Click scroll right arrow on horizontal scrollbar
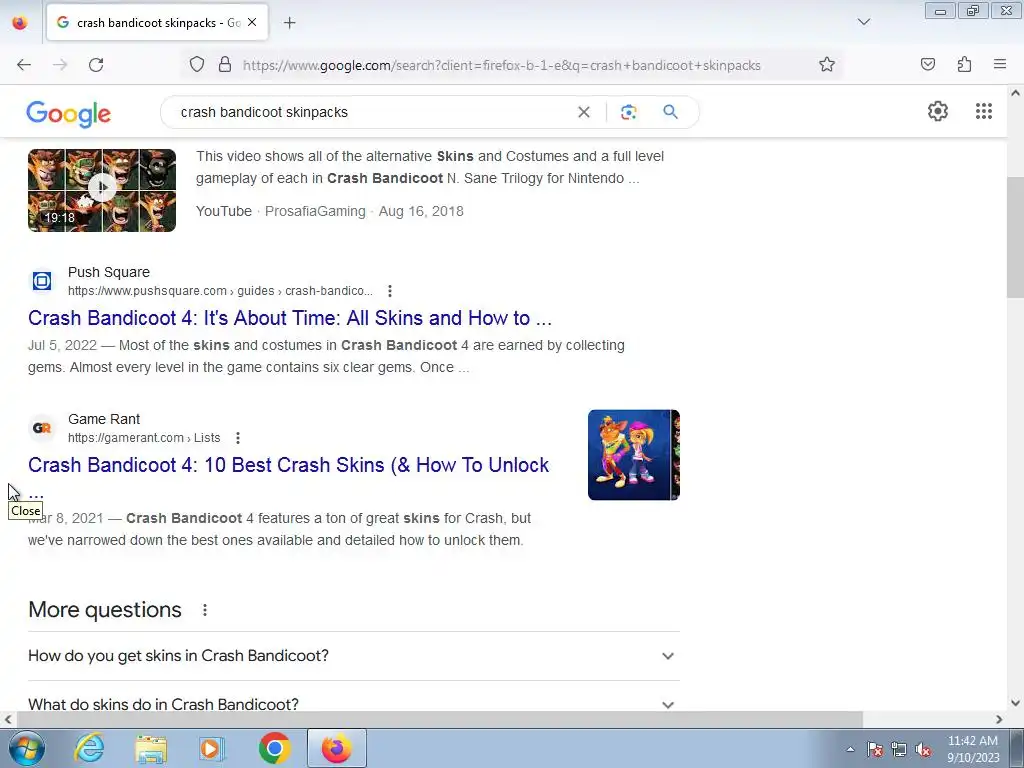1024x768 pixels. click(999, 720)
